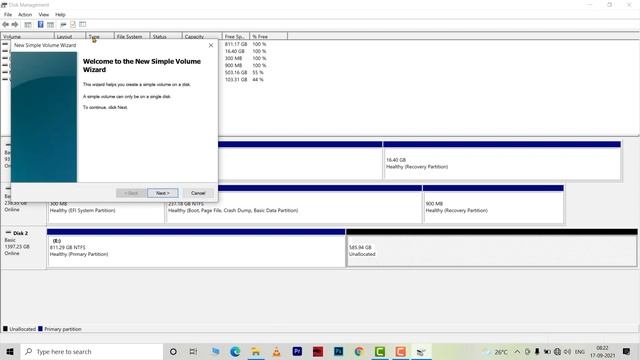Open the orange Camtasia recorder taskbar icon

coord(400,351)
